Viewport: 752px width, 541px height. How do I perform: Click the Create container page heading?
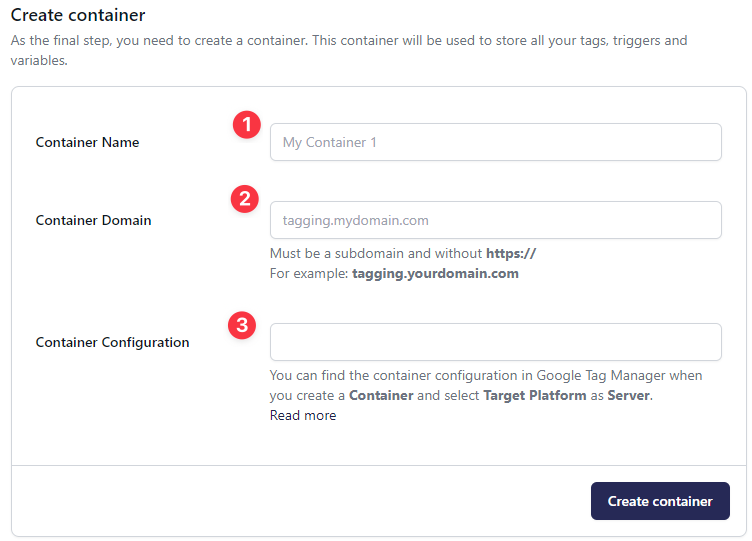pyautogui.click(x=78, y=15)
